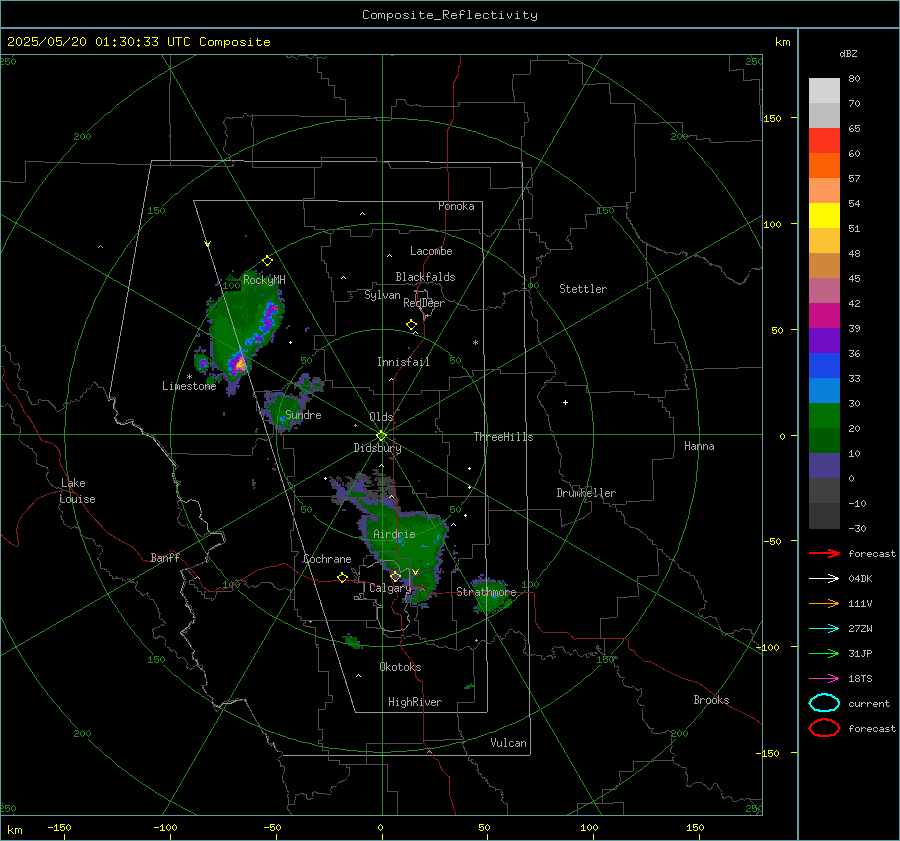The image size is (900, 841).
Task: Pick the dark green 10-20 dBZ swatch
Action: tap(824, 441)
